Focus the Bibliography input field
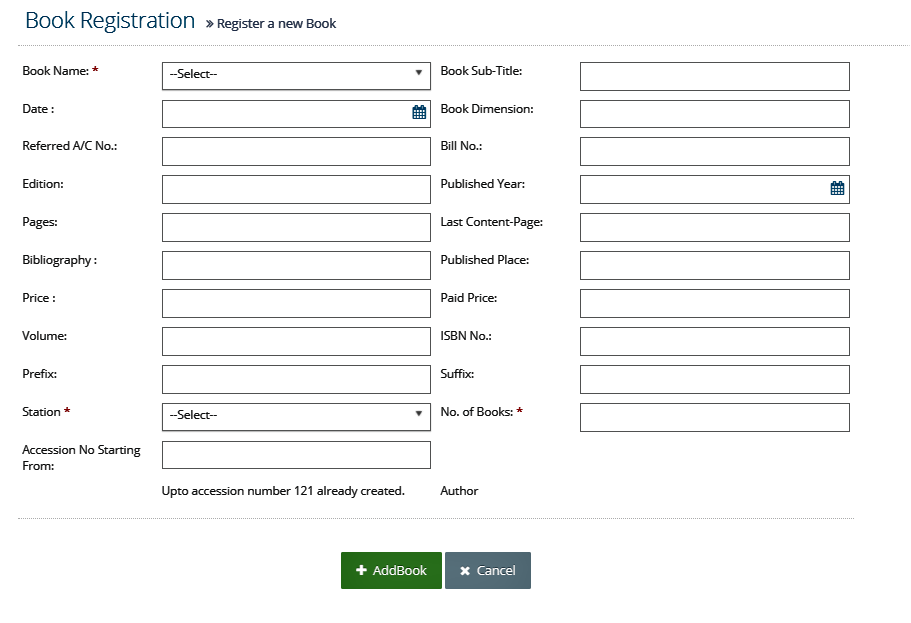This screenshot has width=911, height=623. click(296, 266)
